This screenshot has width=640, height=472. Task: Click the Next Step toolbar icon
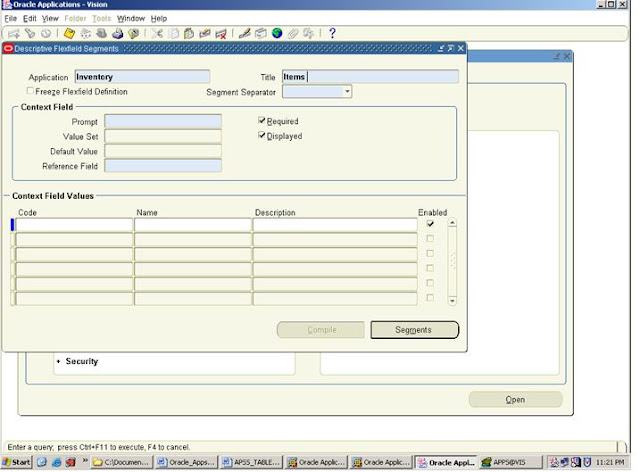tap(86, 33)
